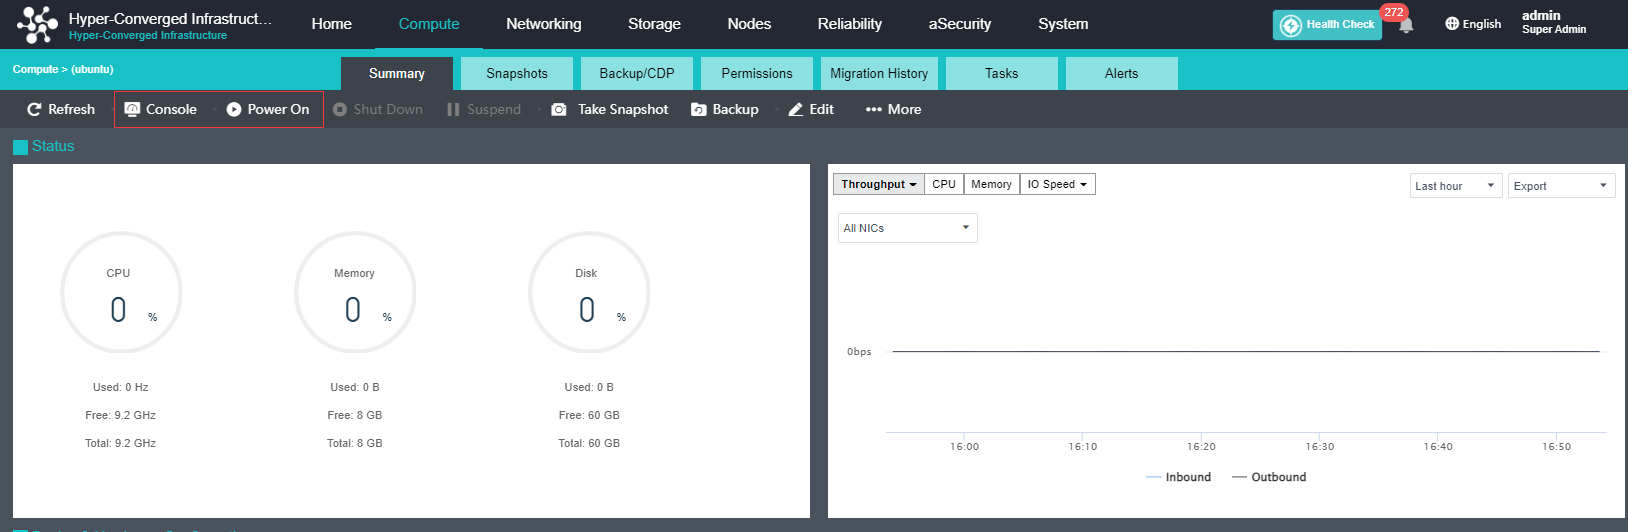Screen dimensions: 1628x532
Task: Expand the All NICs dropdown
Action: 907,228
